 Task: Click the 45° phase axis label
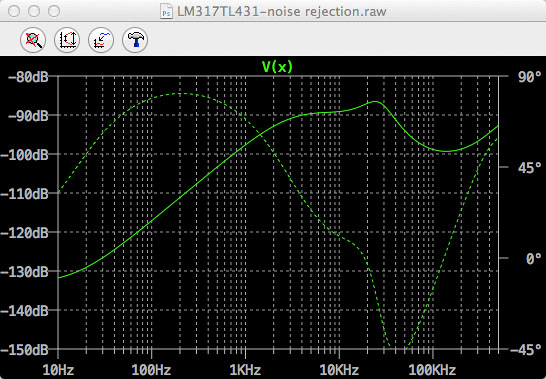coord(530,168)
